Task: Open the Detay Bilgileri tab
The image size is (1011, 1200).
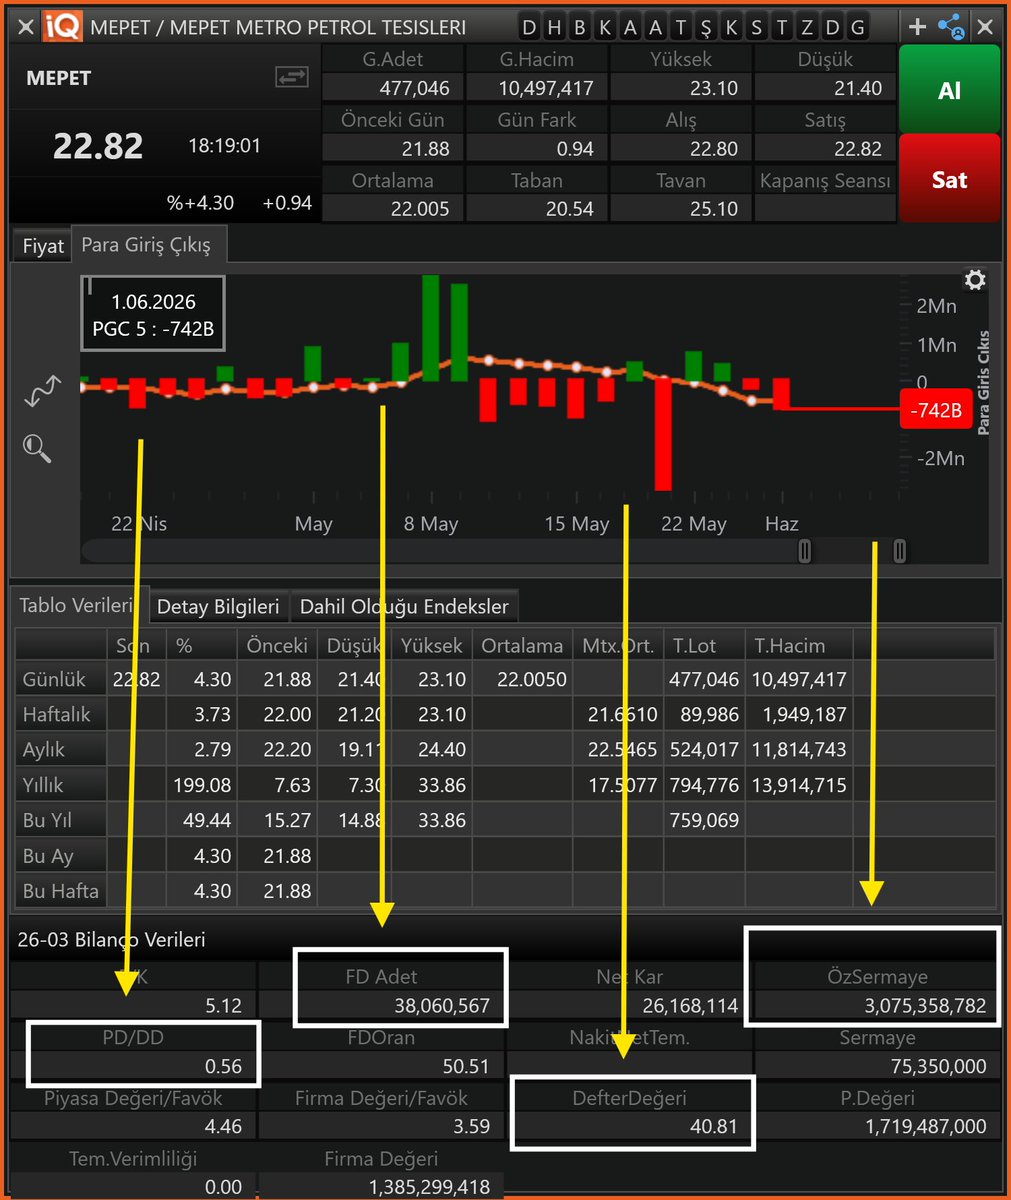Action: [218, 607]
